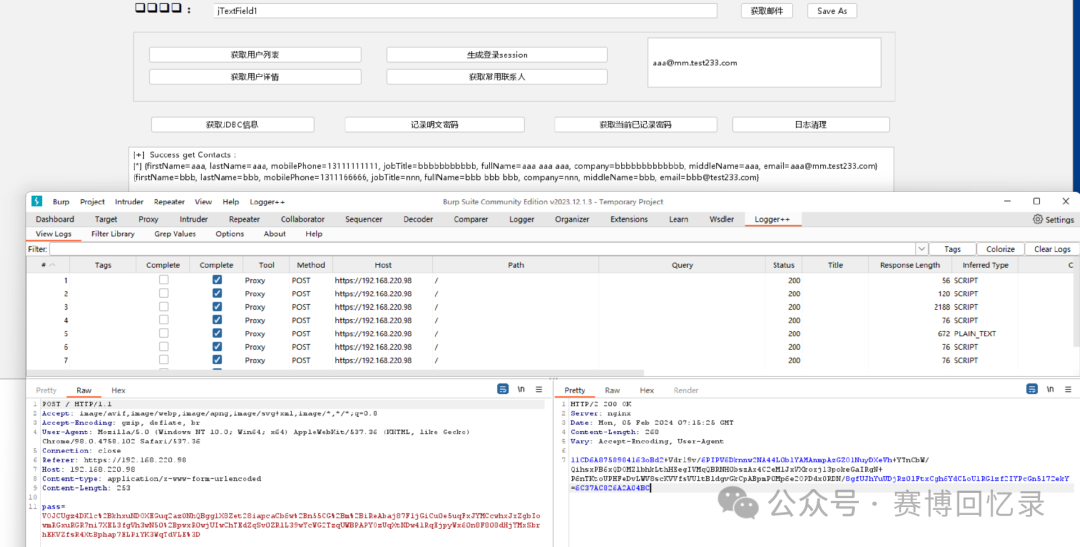
Task: Show request in Pretty view
Action: 46,390
